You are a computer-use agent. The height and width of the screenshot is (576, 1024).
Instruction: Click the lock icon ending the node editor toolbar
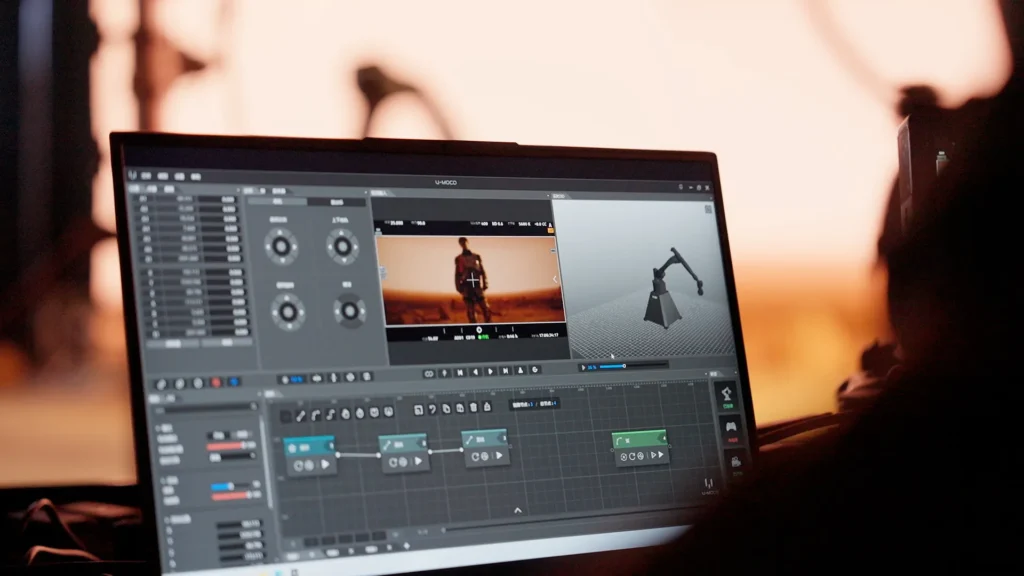pos(487,408)
